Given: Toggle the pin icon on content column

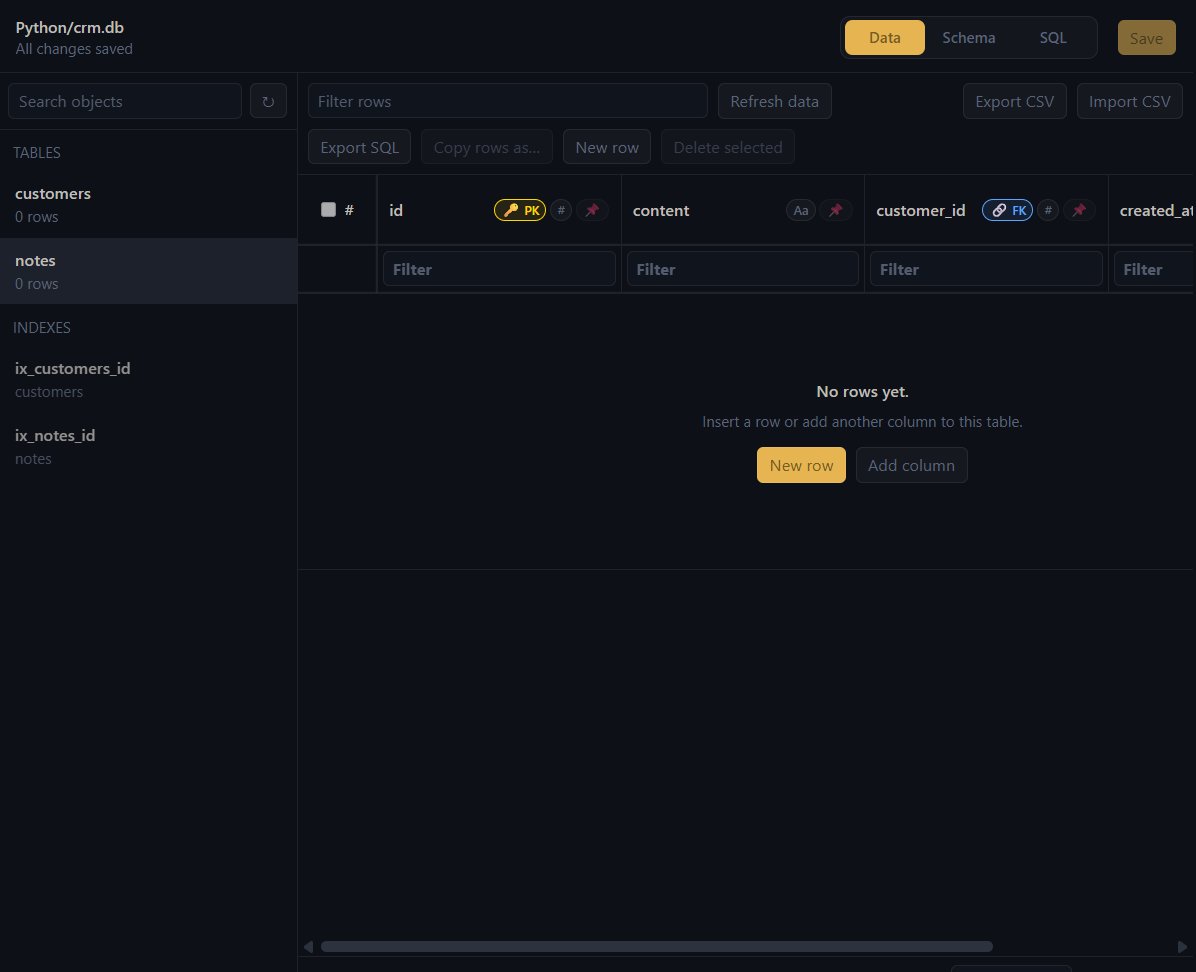Looking at the screenshot, I should (836, 210).
